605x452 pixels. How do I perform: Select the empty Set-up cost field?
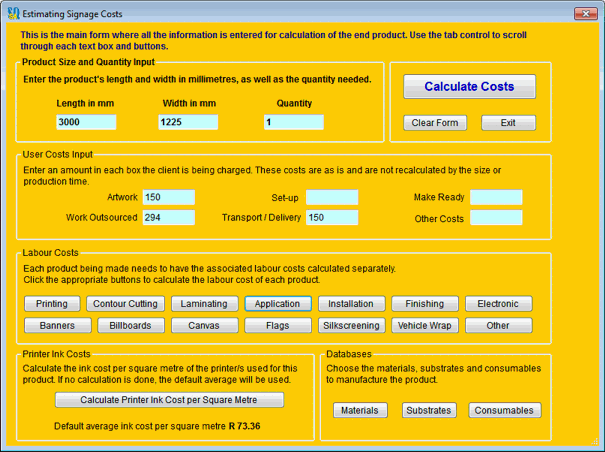331,198
